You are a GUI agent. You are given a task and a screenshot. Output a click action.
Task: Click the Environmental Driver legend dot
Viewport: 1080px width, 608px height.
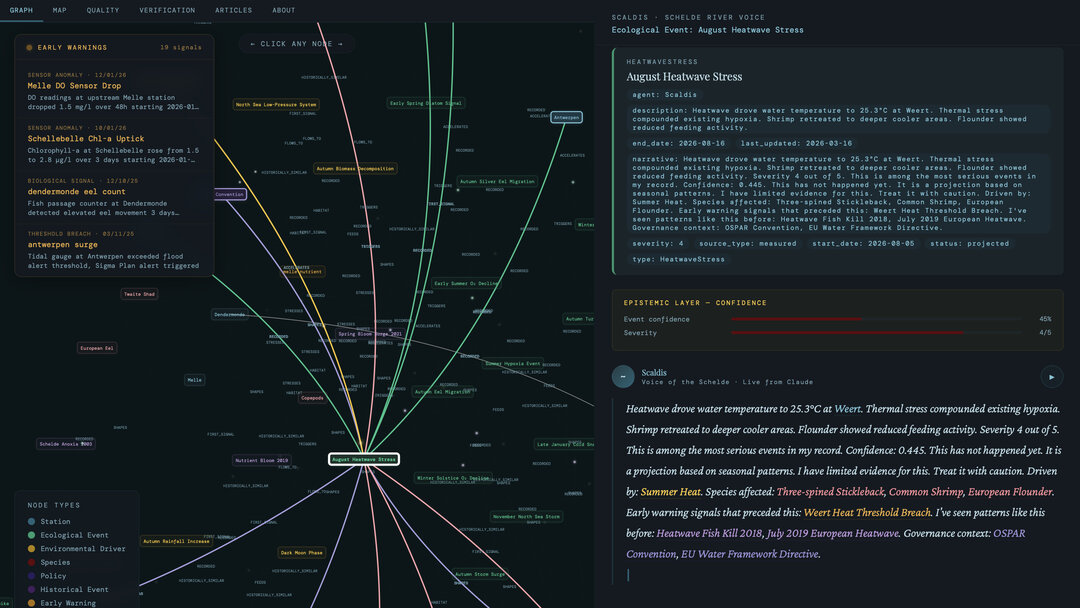pos(31,549)
